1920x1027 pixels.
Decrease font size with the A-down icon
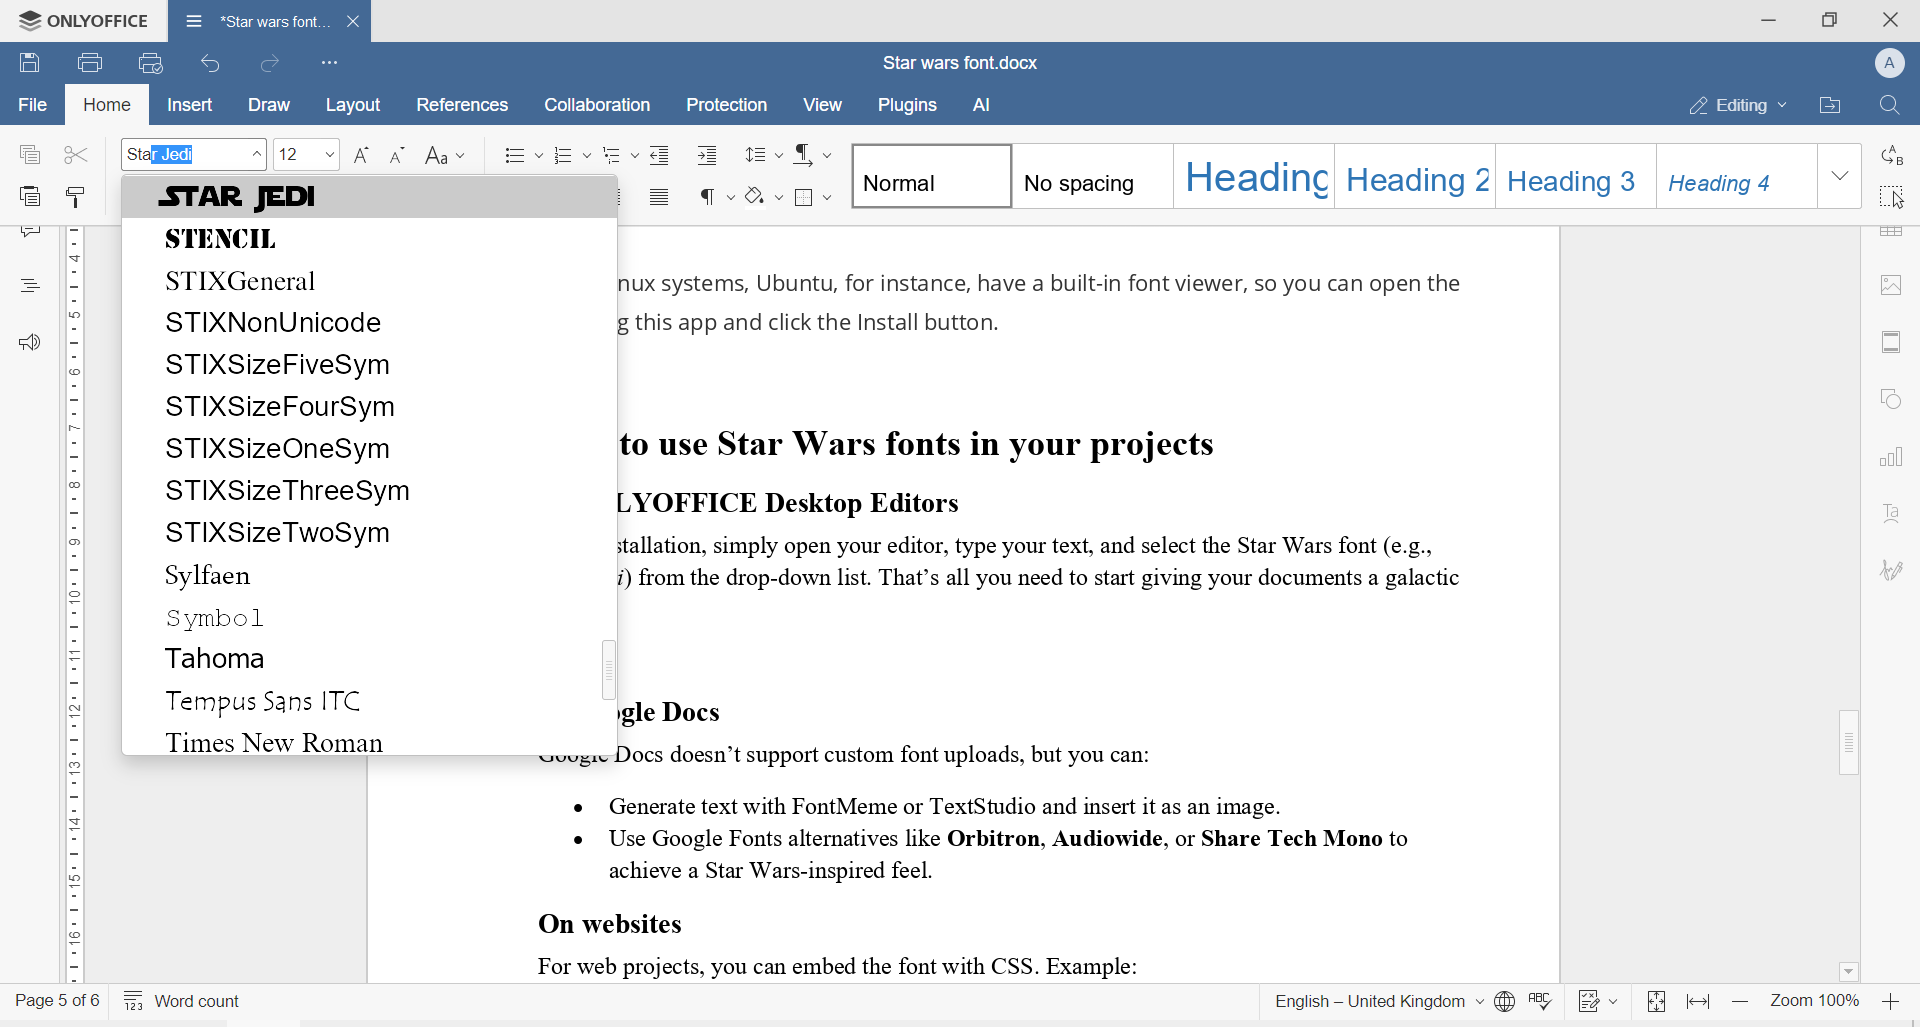coord(397,155)
